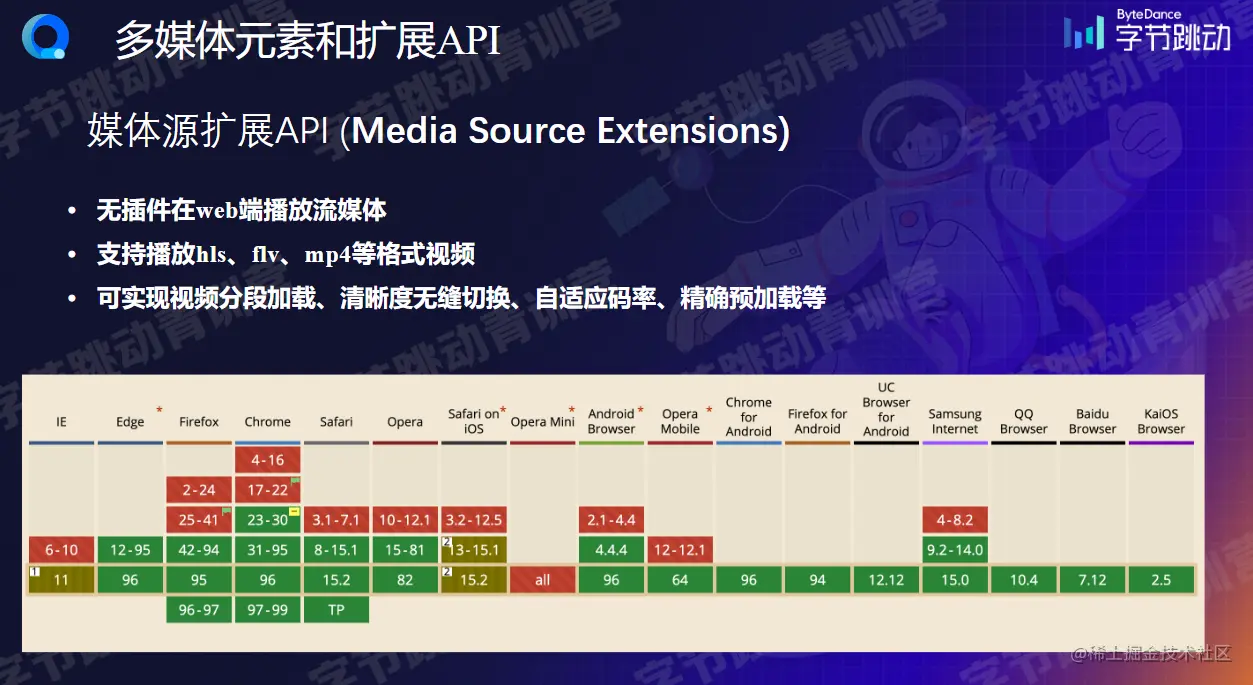Select the KaiOS Browser column header
This screenshot has width=1253, height=685.
click(1161, 421)
